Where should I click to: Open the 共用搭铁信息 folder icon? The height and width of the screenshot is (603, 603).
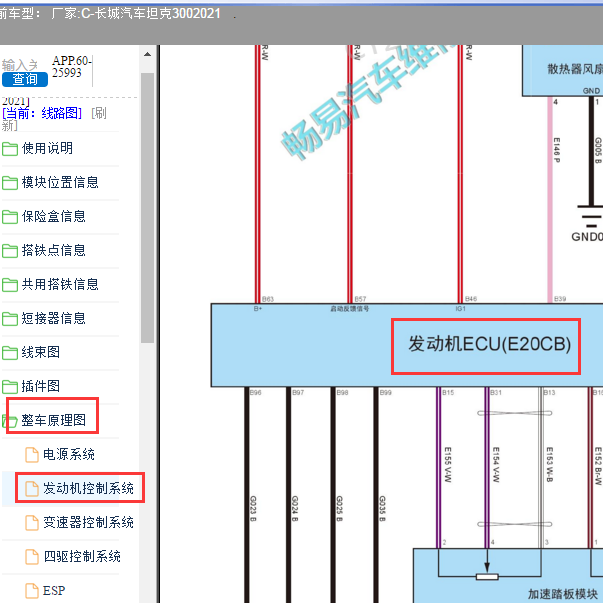tap(10, 285)
